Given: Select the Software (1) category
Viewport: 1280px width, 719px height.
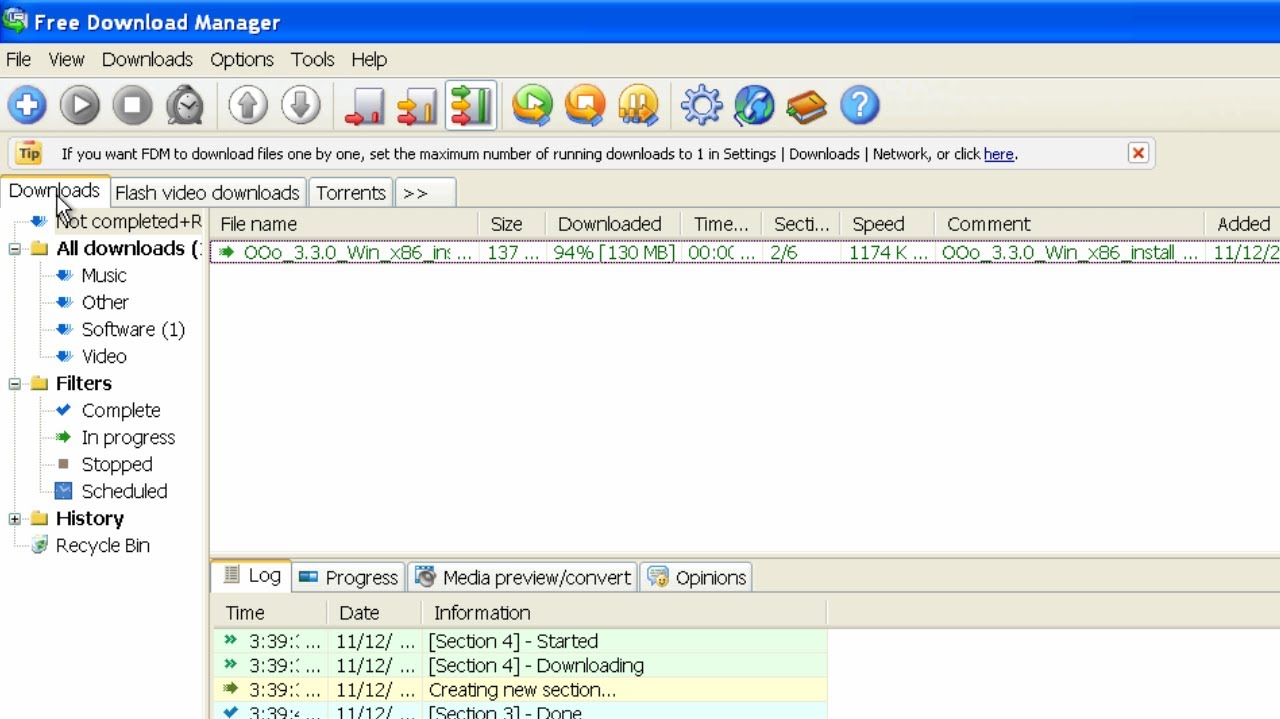Looking at the screenshot, I should (133, 329).
